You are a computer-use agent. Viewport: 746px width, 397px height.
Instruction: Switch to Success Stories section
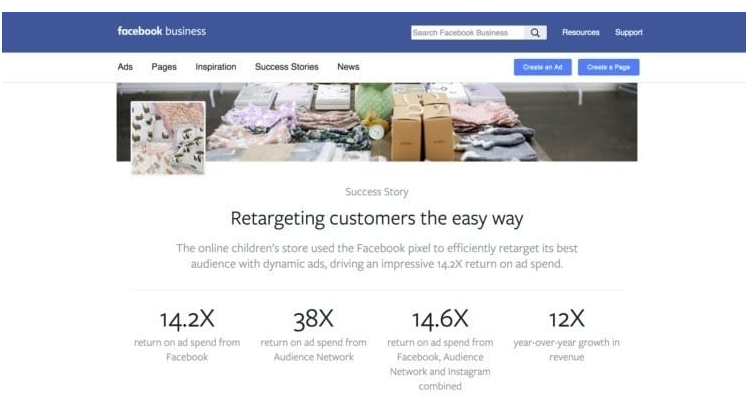pos(286,67)
